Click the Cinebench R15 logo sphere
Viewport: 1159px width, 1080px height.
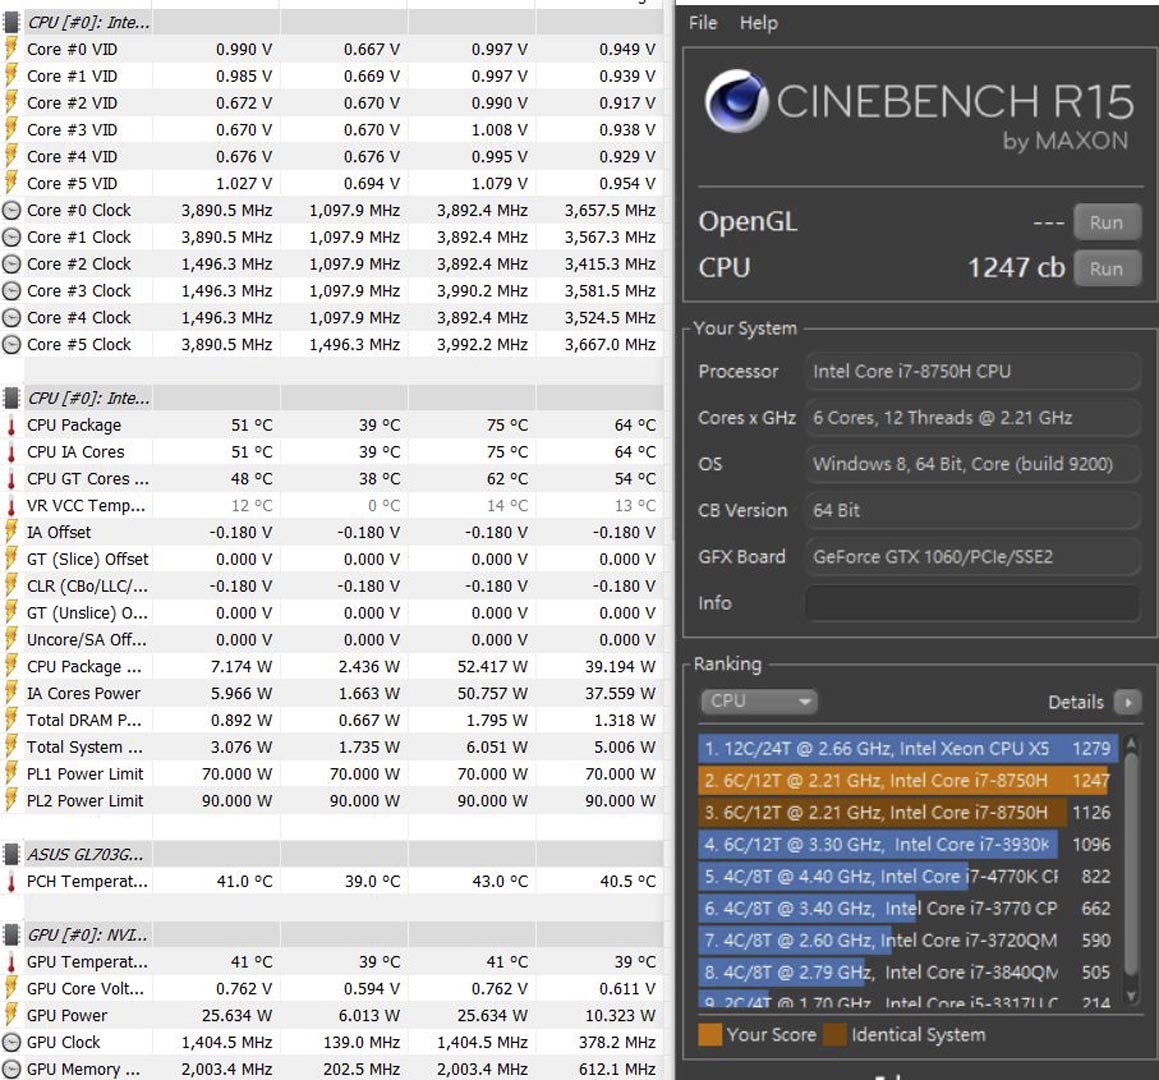point(736,101)
